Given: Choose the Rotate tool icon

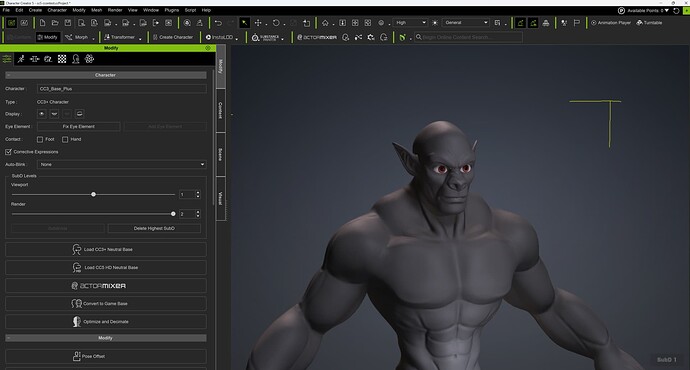Looking at the screenshot, I should (x=276, y=22).
